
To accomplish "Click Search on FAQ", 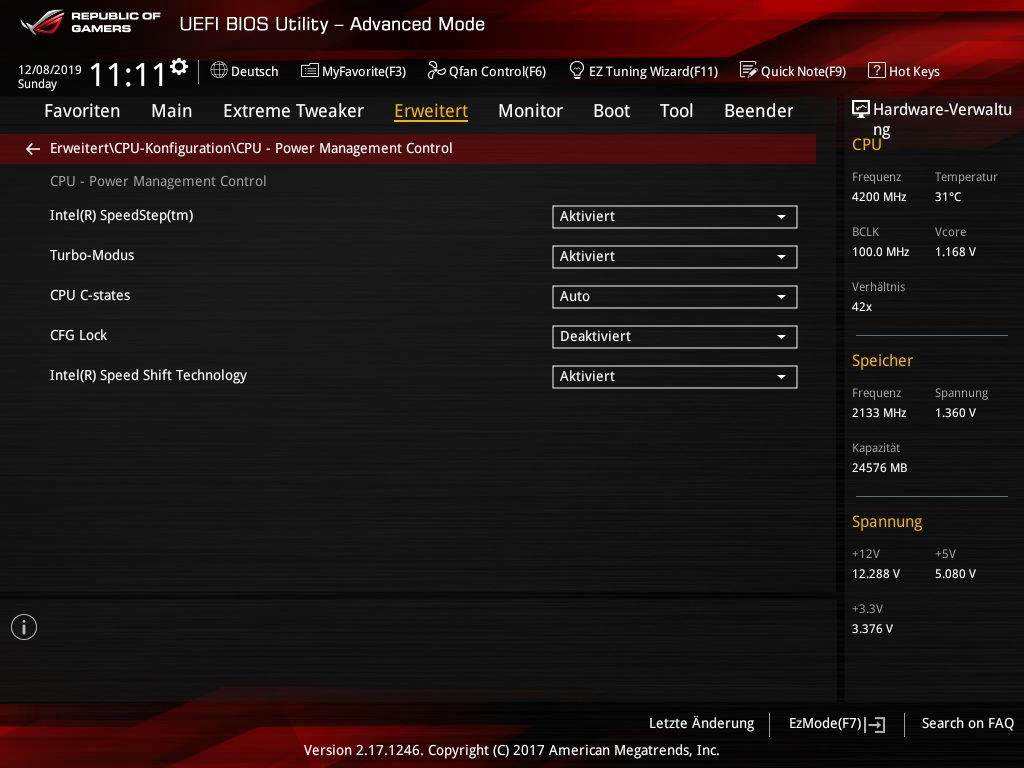I will pyautogui.click(x=968, y=723).
